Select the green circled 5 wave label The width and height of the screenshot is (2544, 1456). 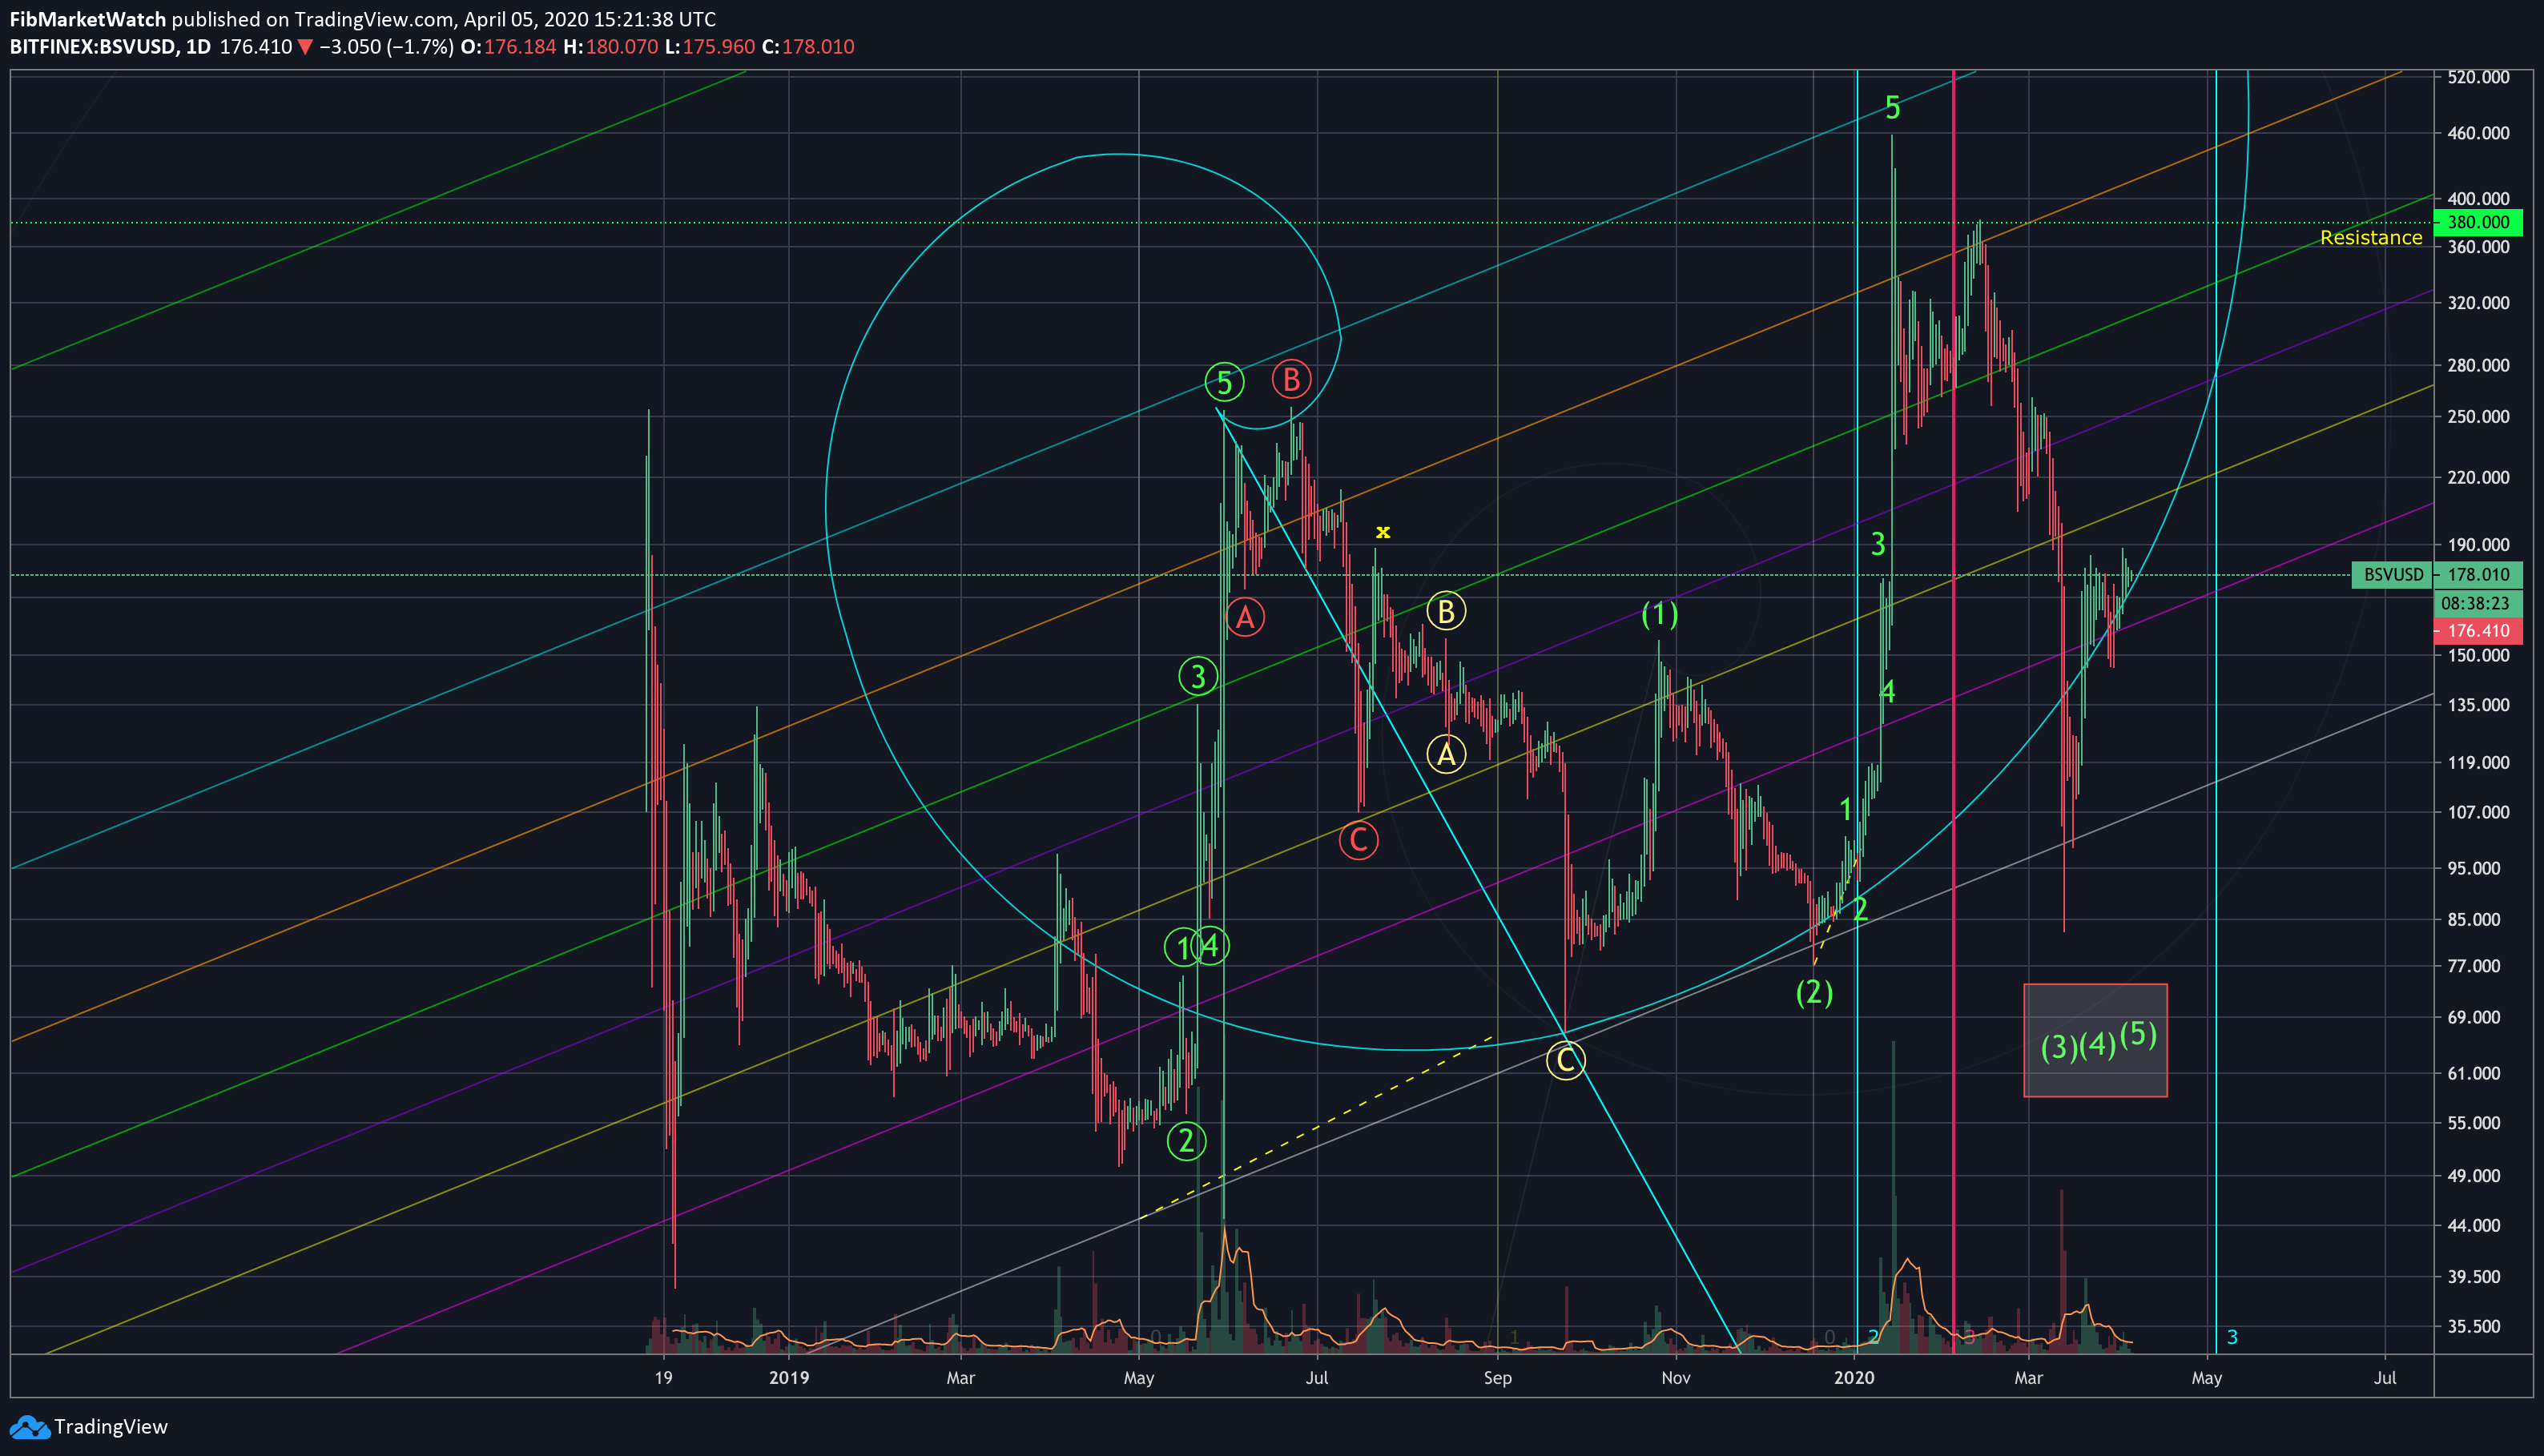1224,382
